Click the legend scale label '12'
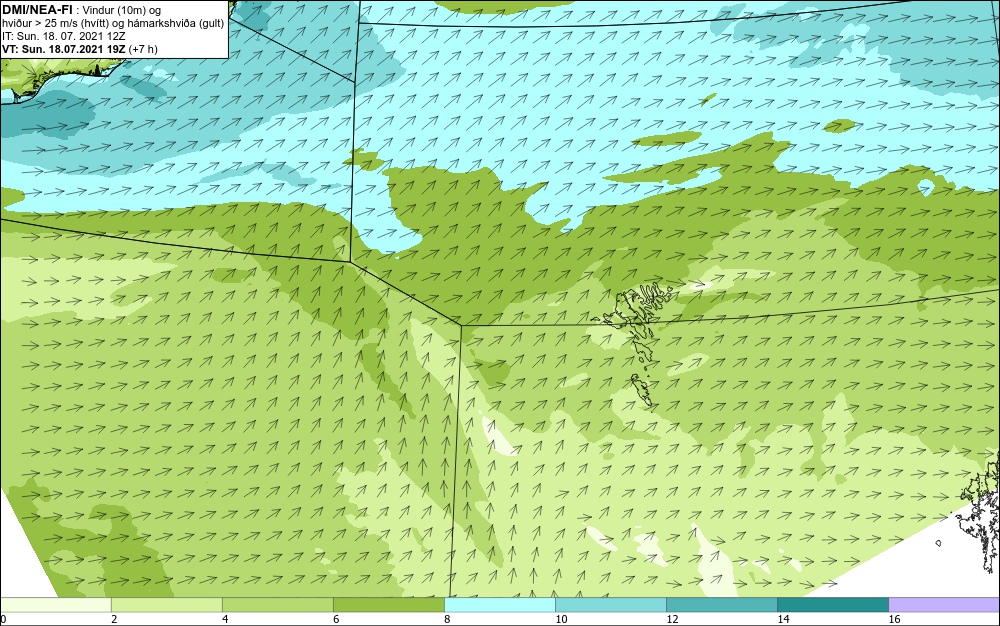 [672, 619]
